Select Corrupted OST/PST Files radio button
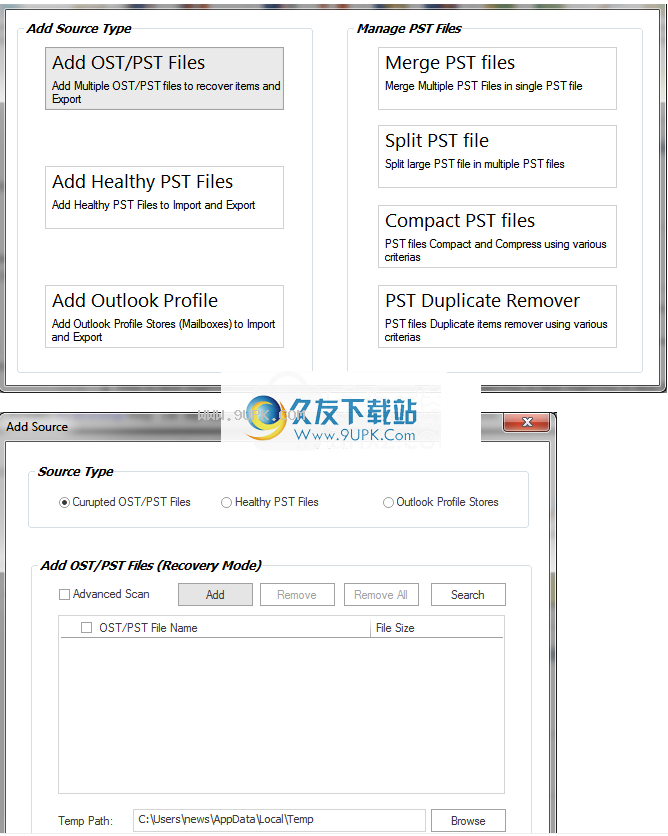The image size is (668, 836). pyautogui.click(x=65, y=503)
